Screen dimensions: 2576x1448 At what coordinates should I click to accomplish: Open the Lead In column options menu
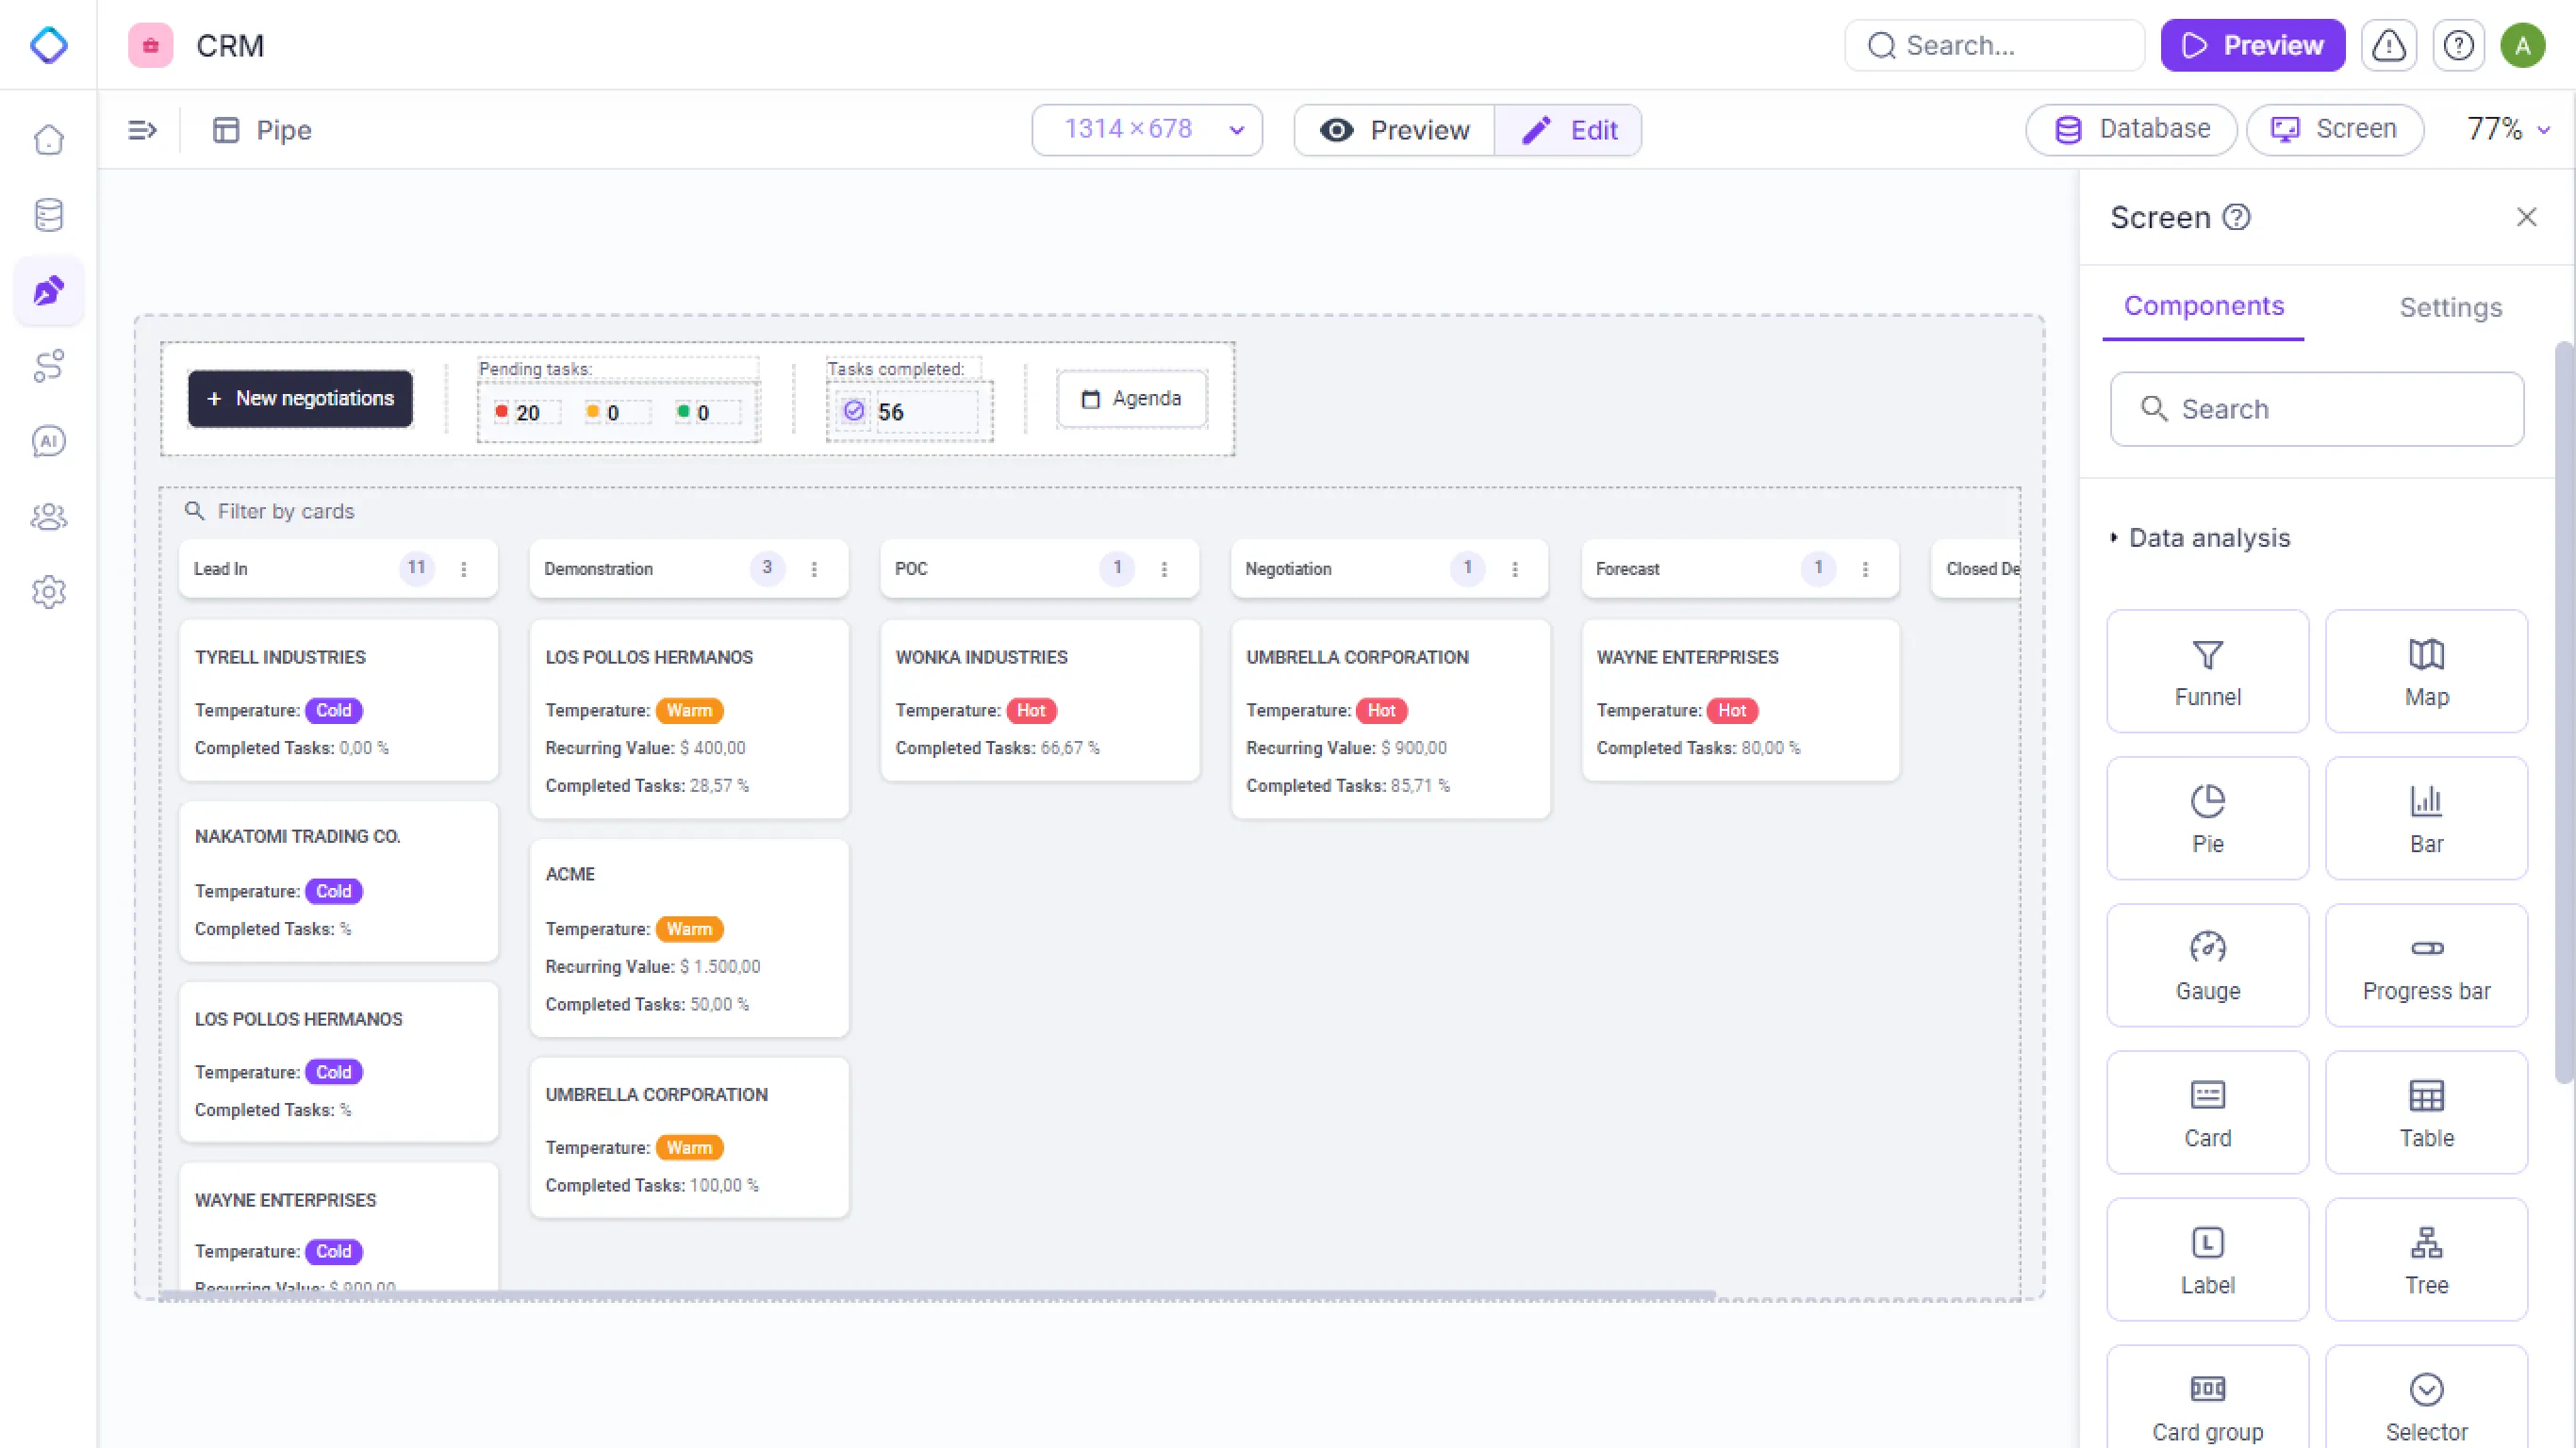pos(464,568)
